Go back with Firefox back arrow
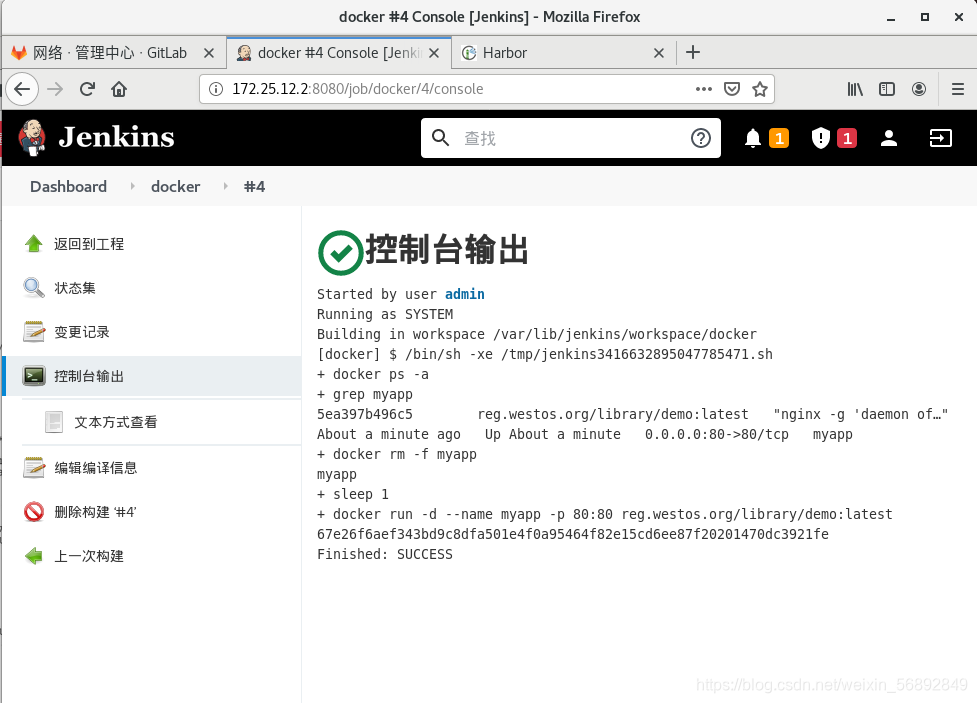Screen dimensions: 977x703 [22, 89]
